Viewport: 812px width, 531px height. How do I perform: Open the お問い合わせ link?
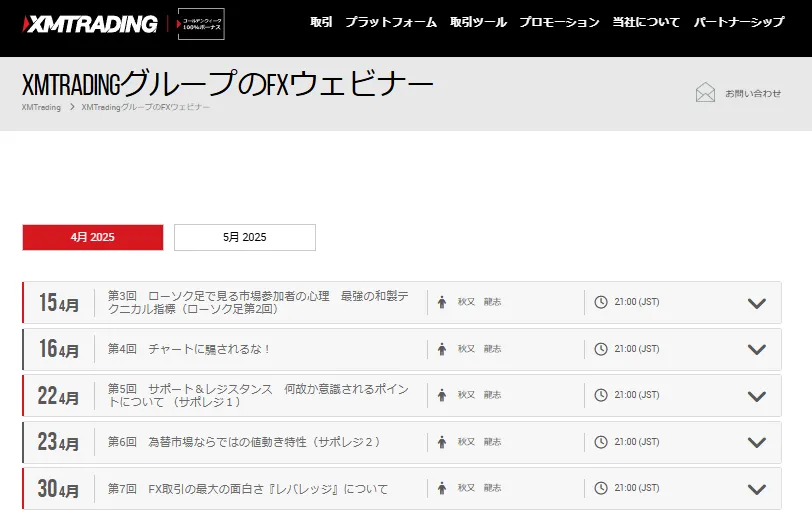pyautogui.click(x=753, y=93)
